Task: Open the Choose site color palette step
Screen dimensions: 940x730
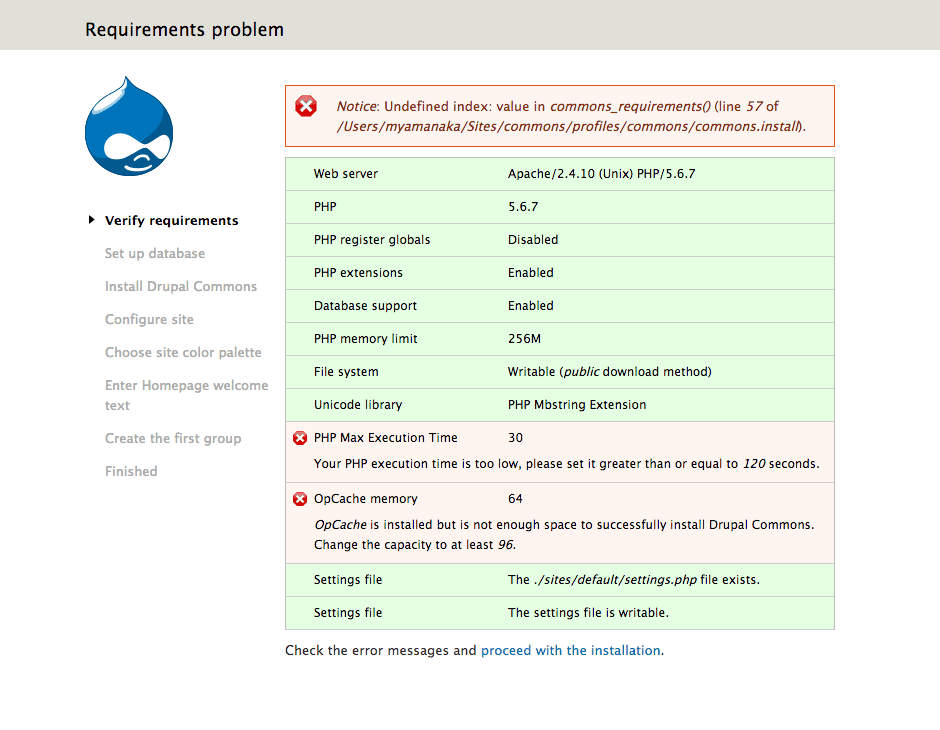Action: click(x=183, y=353)
